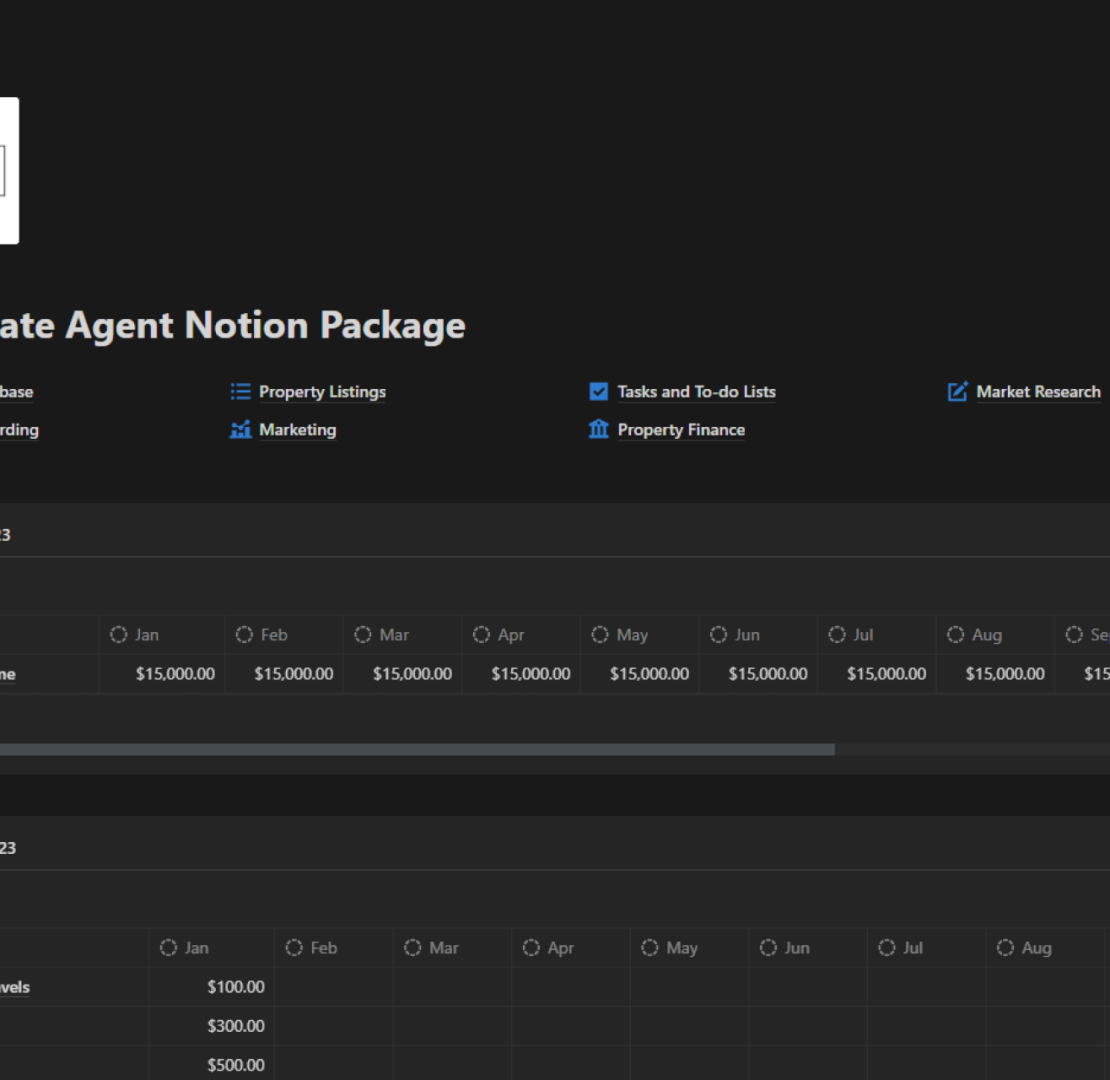Select the Jan column header in the lower table
This screenshot has width=1110, height=1080.
coord(212,948)
